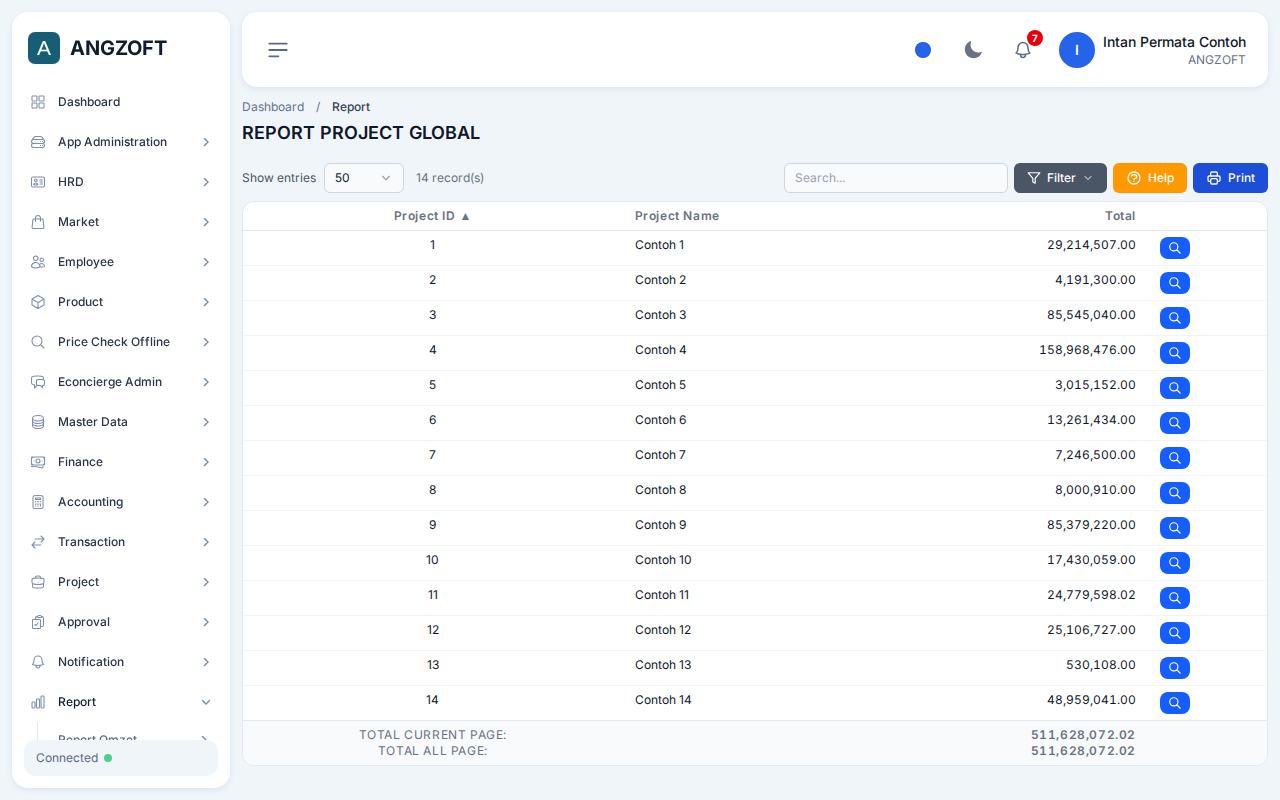Click the Connected status indicator
This screenshot has width=1280, height=800.
(x=121, y=758)
